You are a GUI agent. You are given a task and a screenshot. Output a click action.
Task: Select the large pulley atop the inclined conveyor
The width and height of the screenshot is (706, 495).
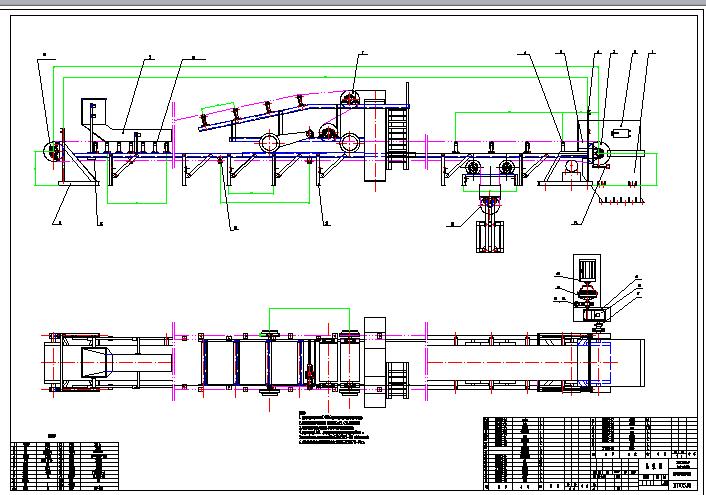pyautogui.click(x=350, y=99)
